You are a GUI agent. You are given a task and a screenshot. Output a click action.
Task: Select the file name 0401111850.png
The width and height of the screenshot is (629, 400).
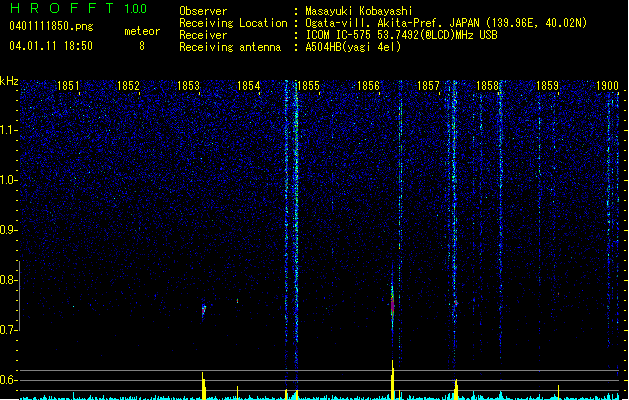(51, 26)
